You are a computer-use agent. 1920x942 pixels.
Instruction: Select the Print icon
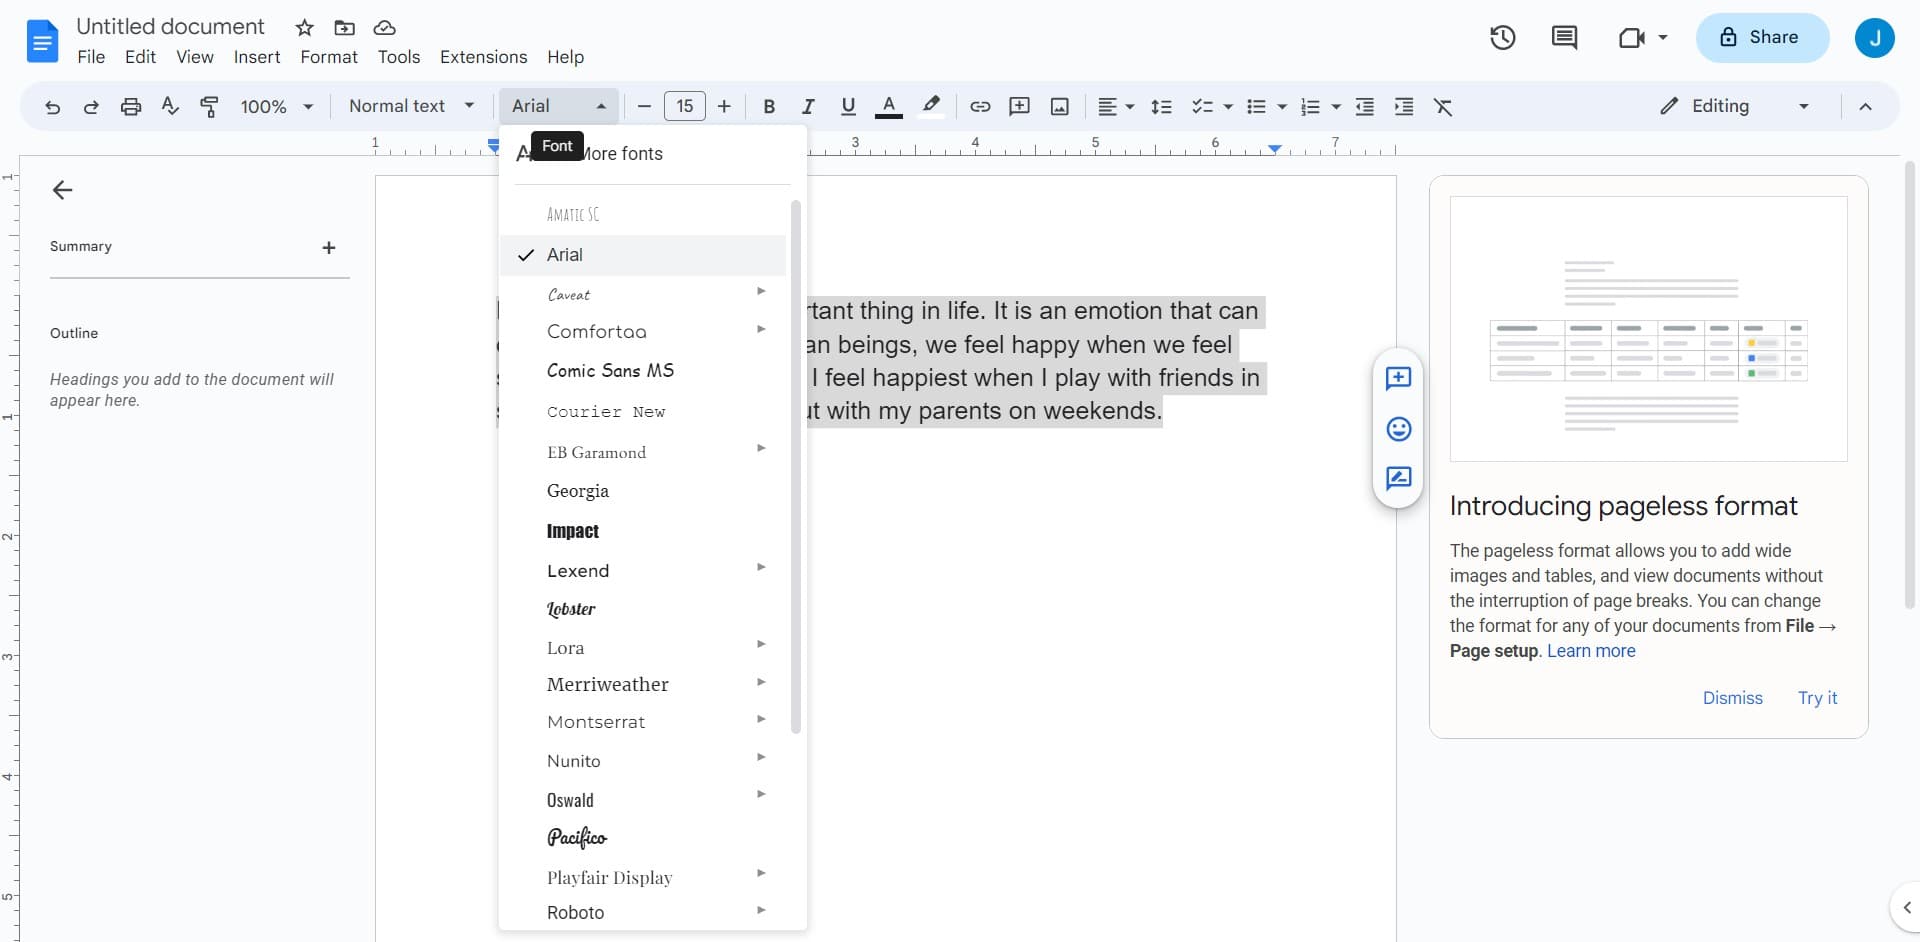click(130, 106)
